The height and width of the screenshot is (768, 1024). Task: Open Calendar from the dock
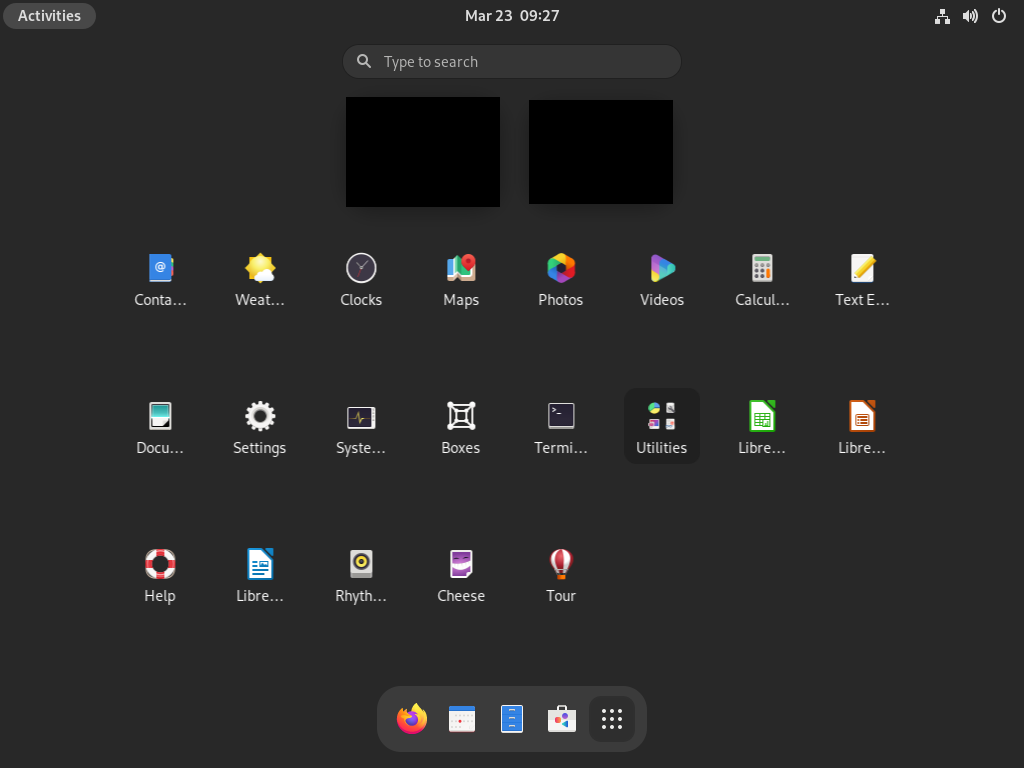click(x=462, y=719)
